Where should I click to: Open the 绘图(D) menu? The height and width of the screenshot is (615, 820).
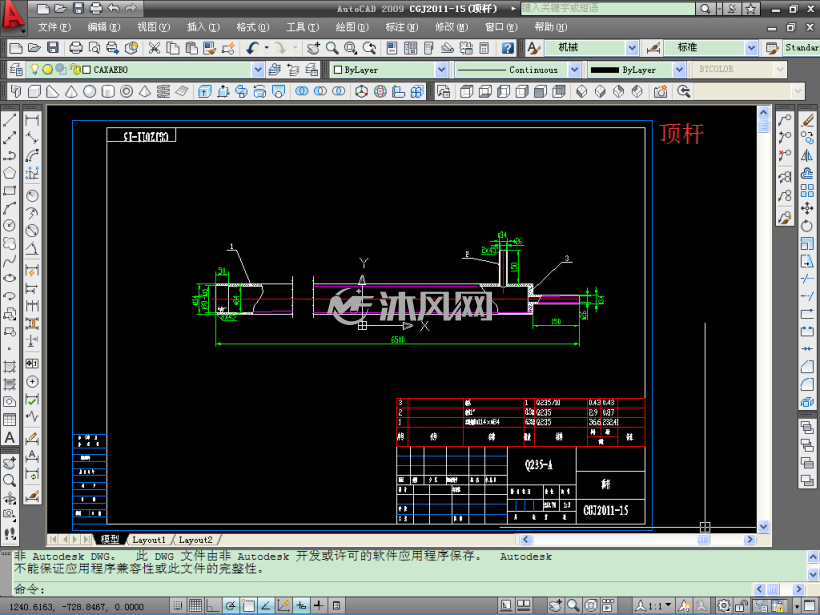tap(351, 27)
